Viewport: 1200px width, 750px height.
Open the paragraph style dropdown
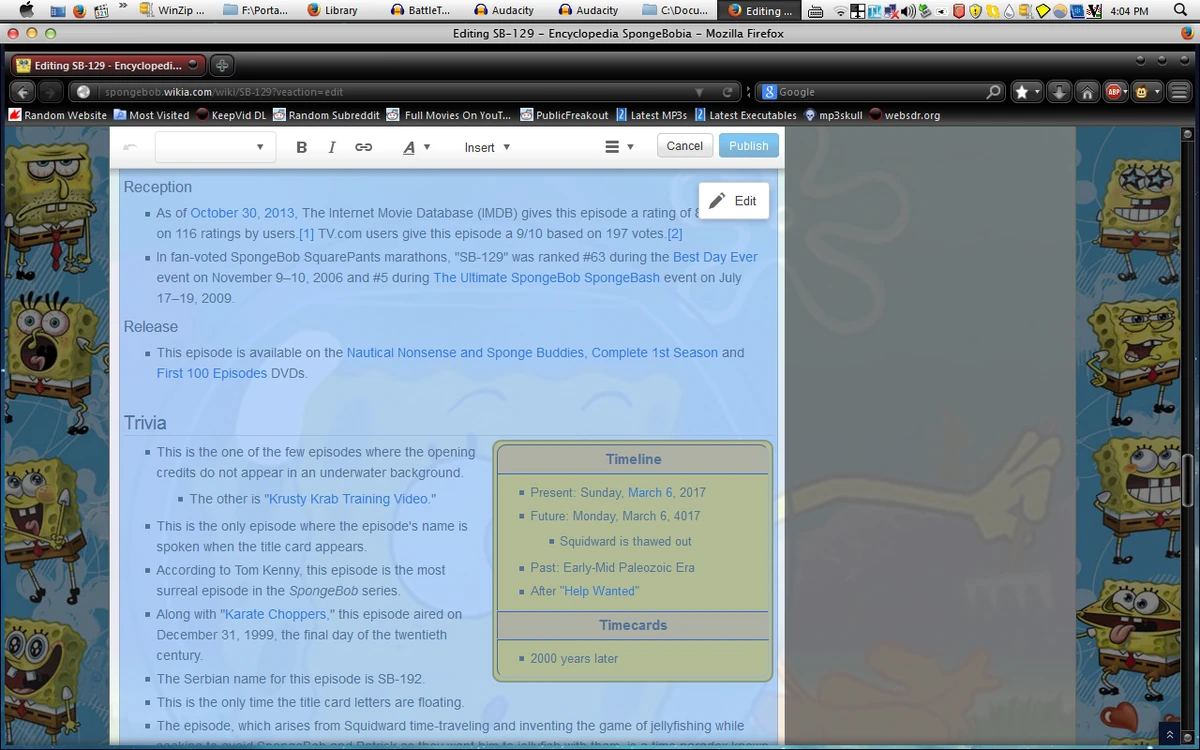(x=214, y=147)
